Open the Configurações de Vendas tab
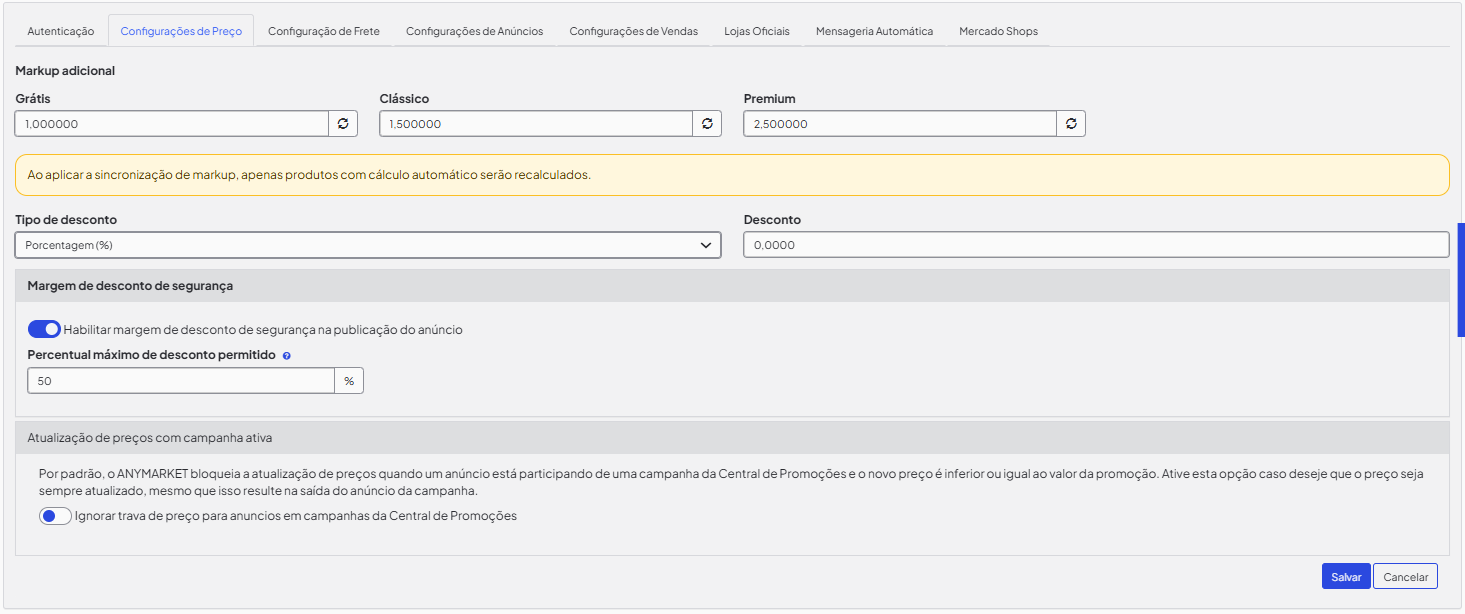Viewport: 1465px width, 614px height. pyautogui.click(x=634, y=31)
